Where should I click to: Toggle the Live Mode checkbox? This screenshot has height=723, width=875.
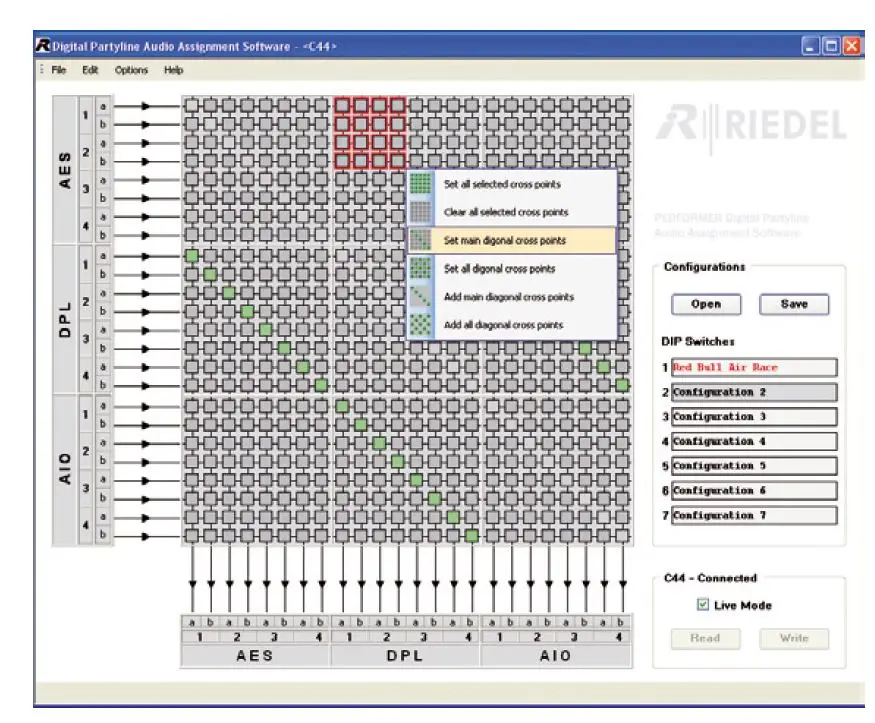(x=703, y=604)
